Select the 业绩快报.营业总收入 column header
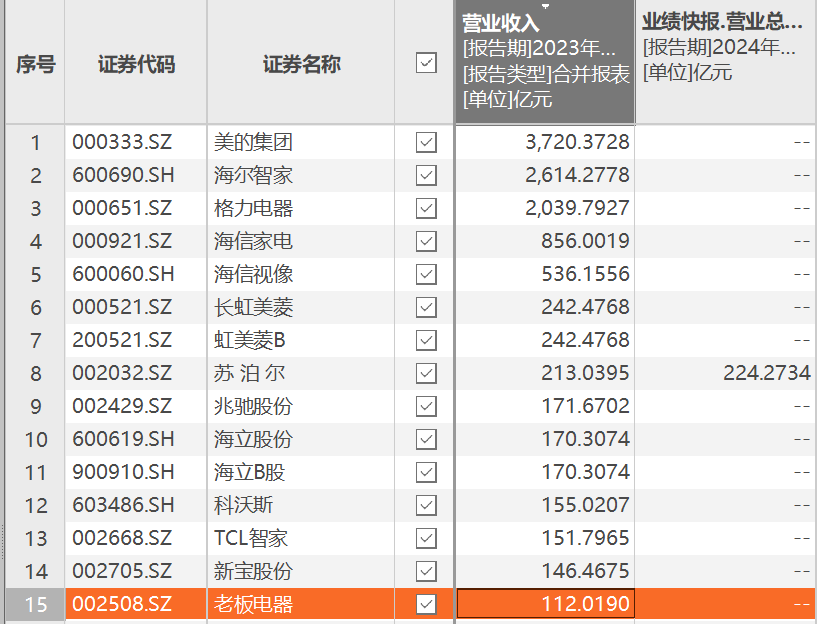The image size is (817, 624). (x=725, y=62)
